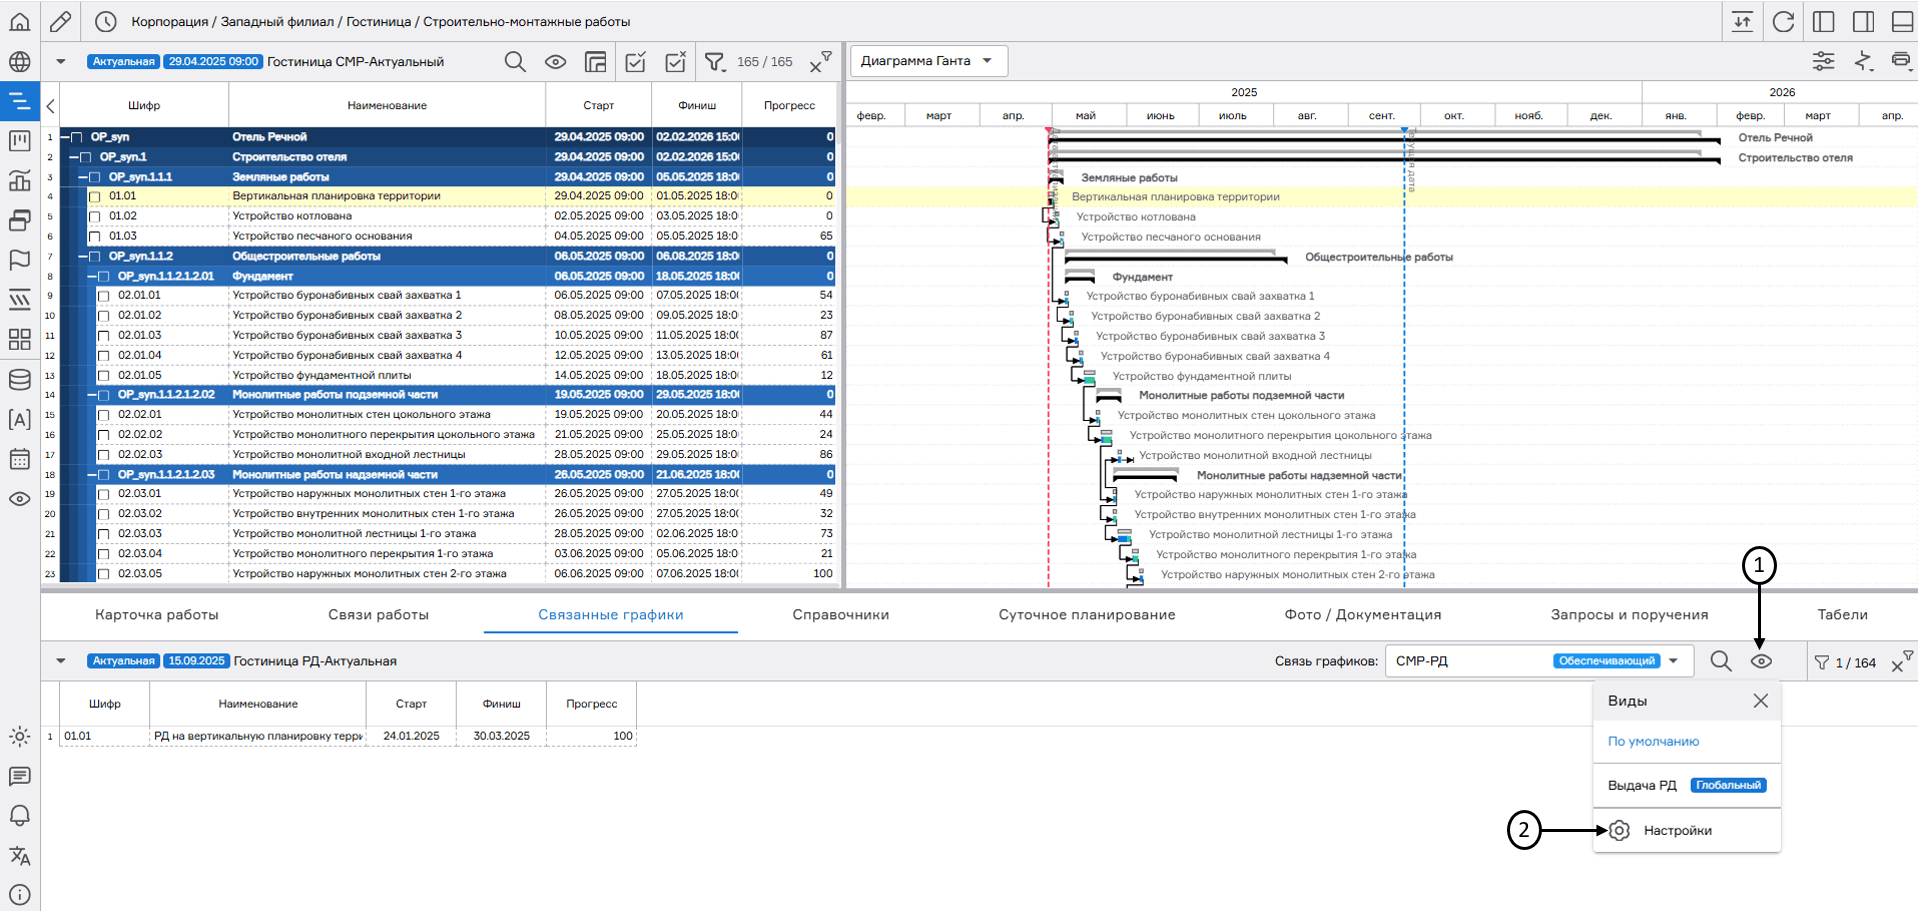Select the По умолчанию view link

click(1653, 742)
